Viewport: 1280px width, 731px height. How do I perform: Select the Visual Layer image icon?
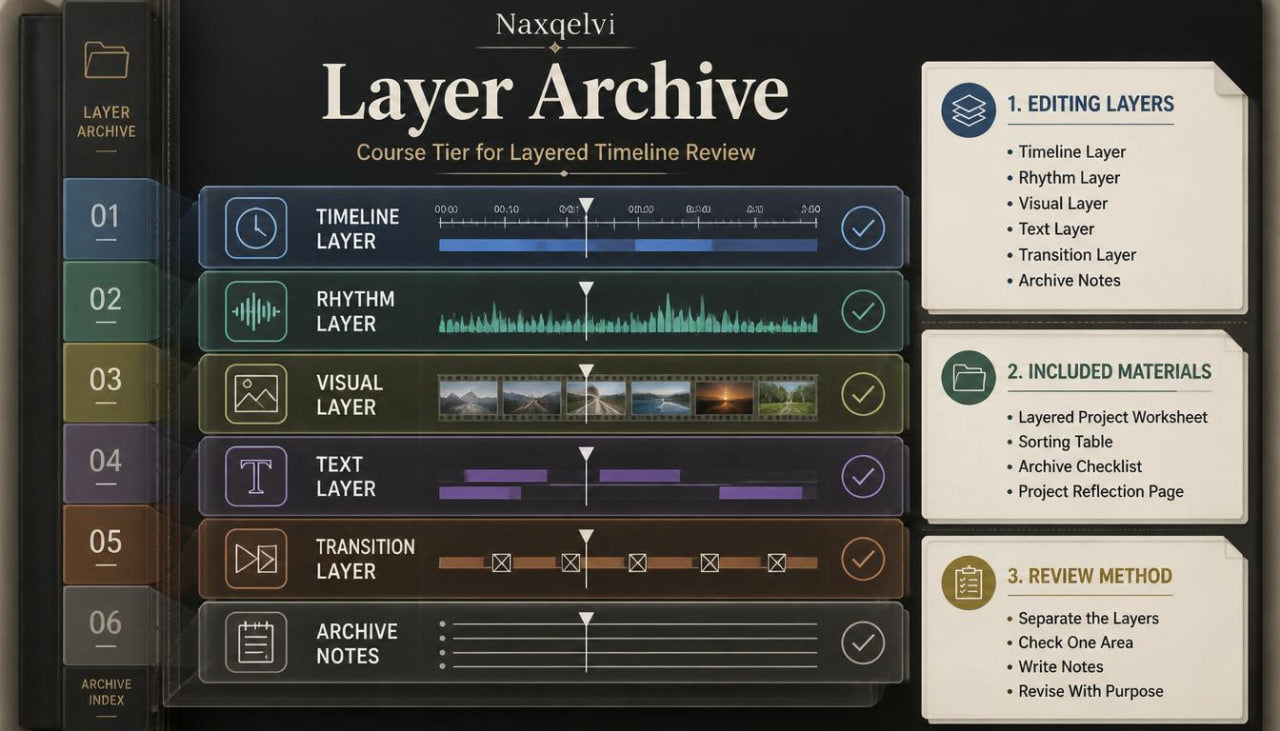[256, 394]
